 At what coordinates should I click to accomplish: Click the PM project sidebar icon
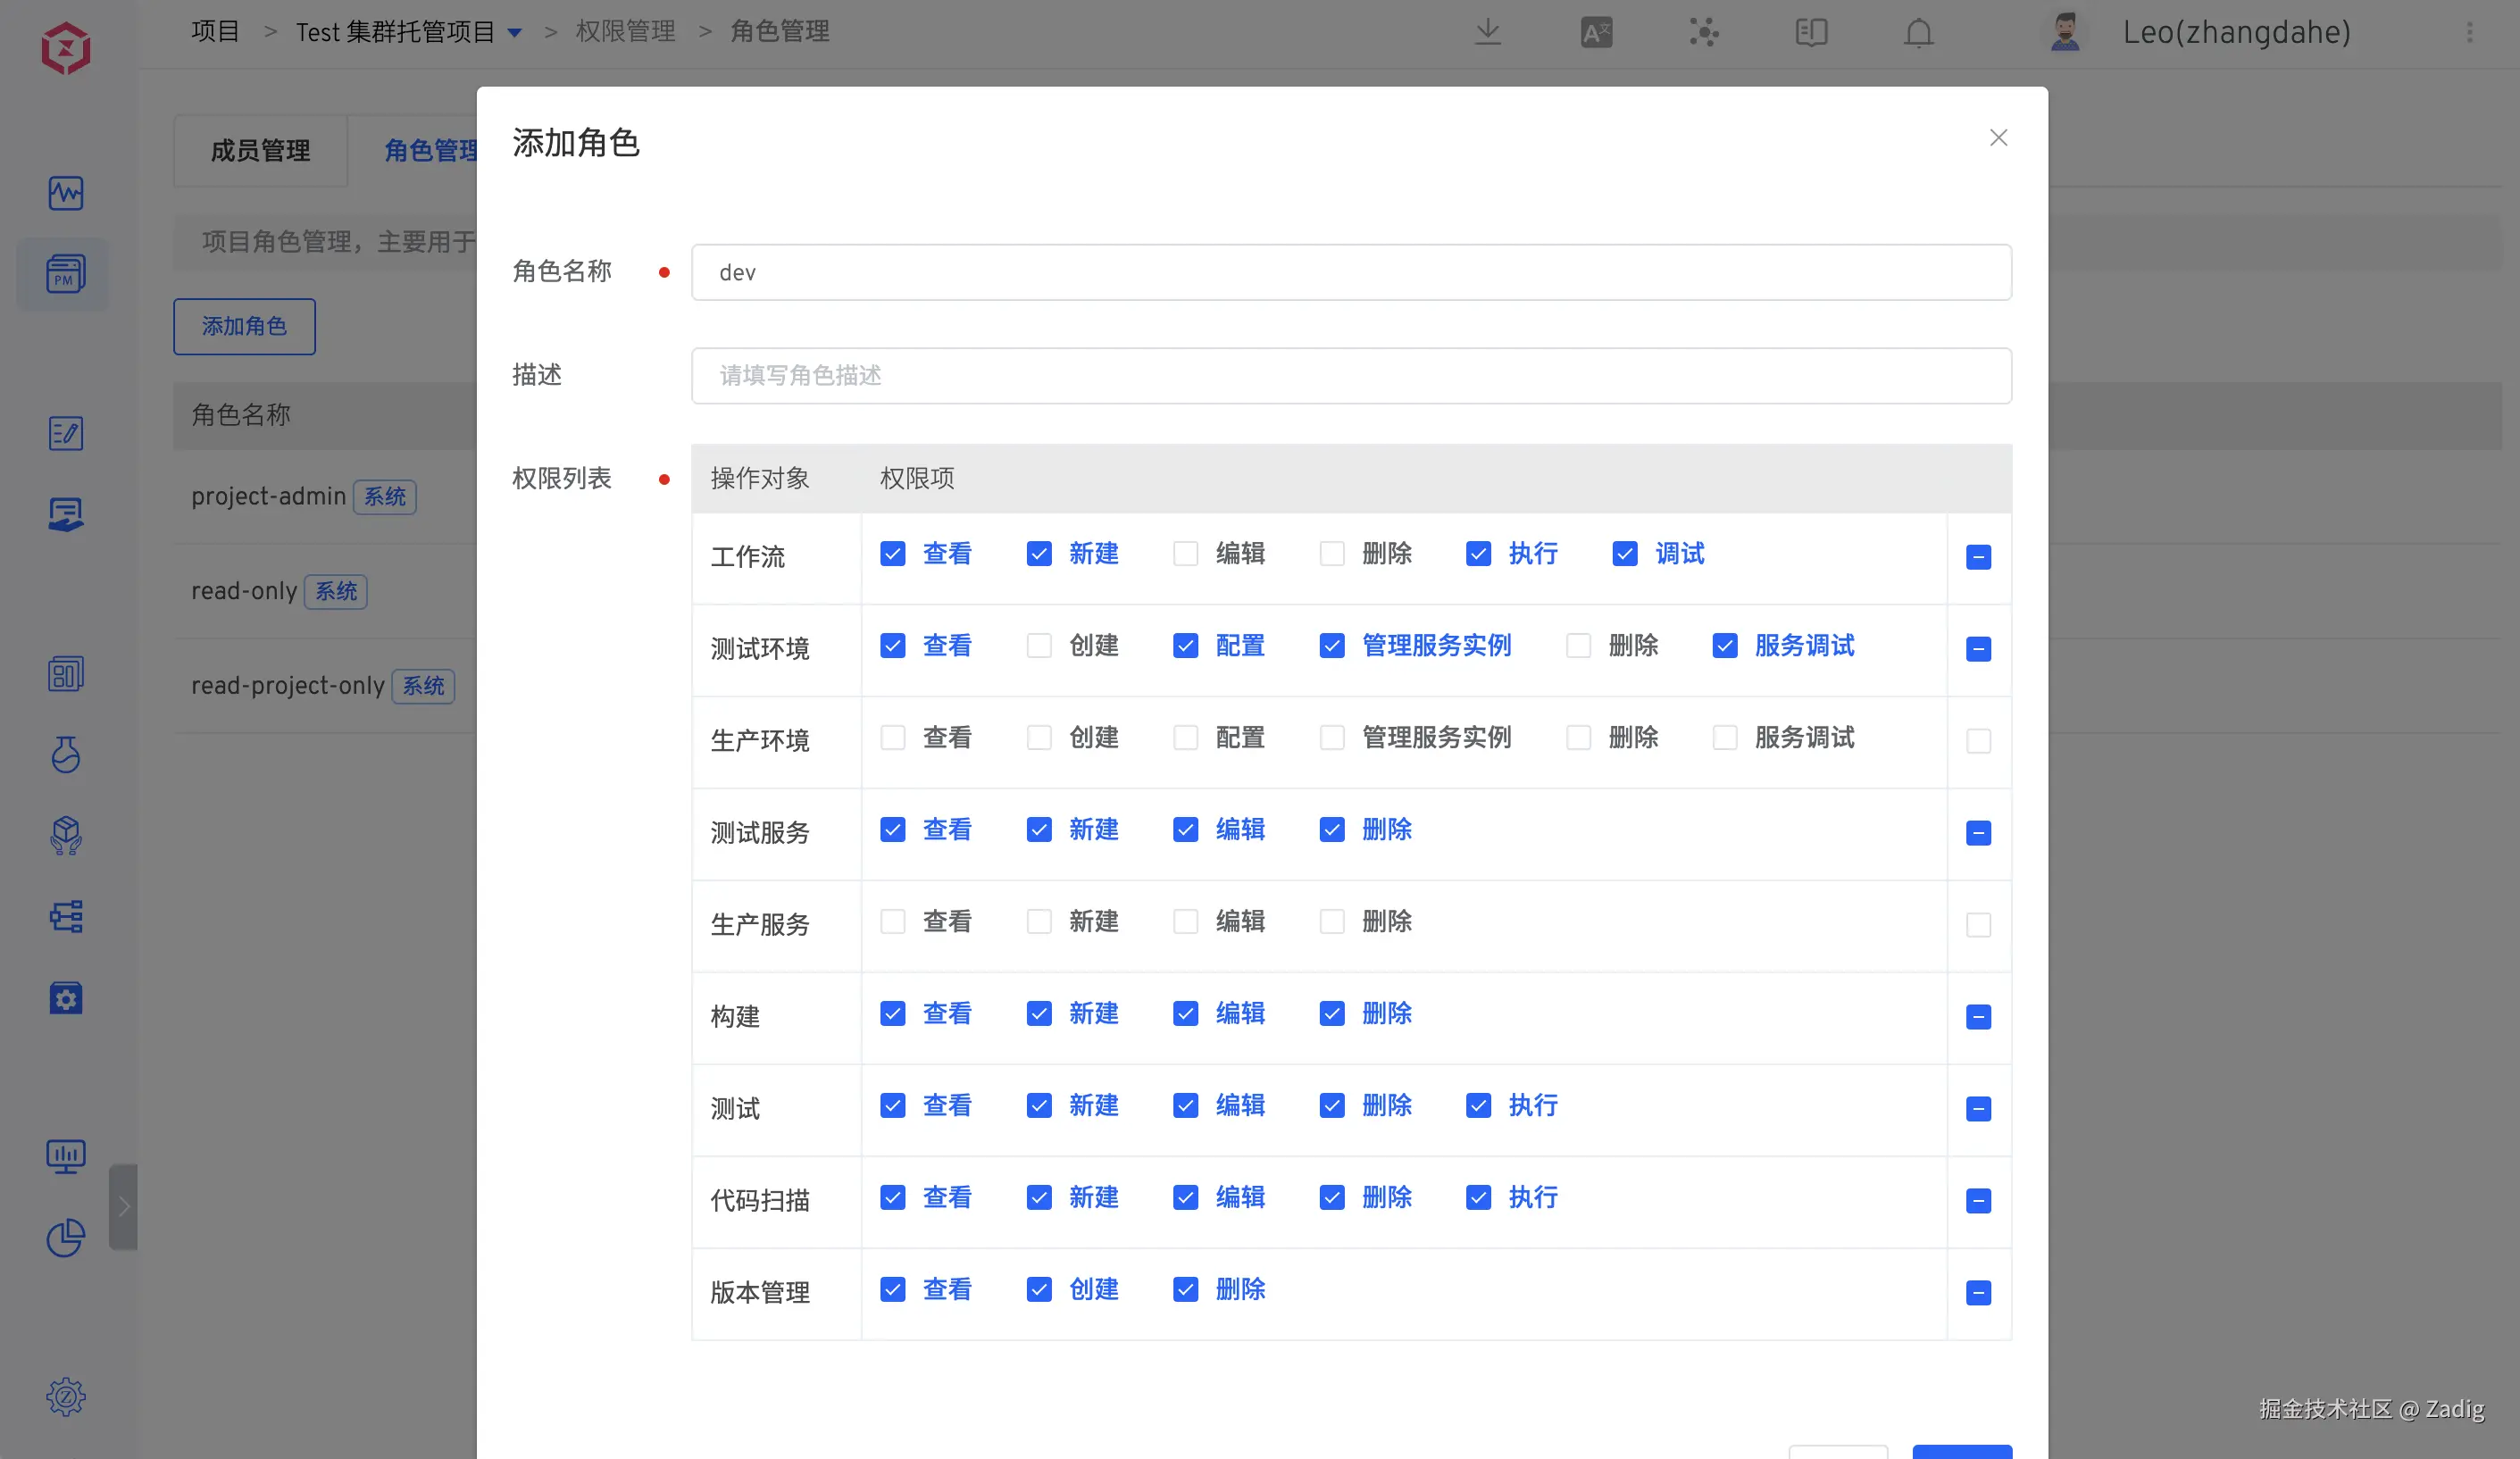click(x=66, y=273)
